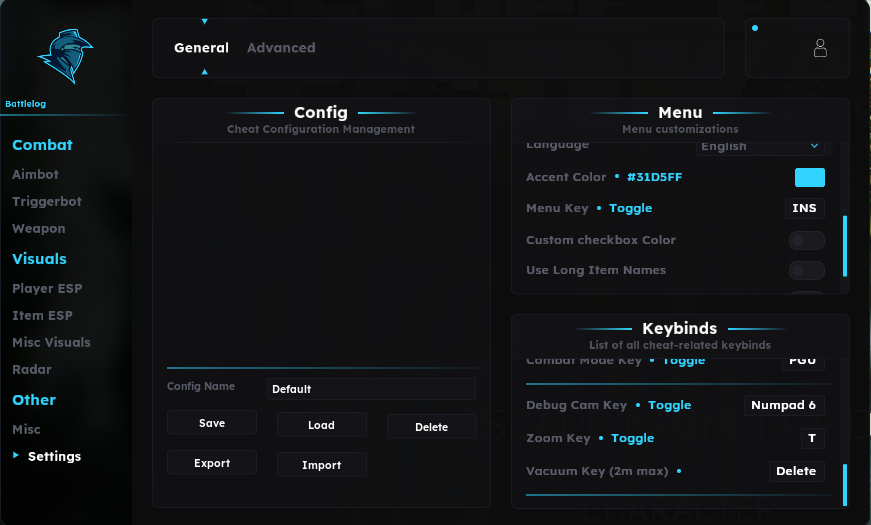The width and height of the screenshot is (871, 525).
Task: Click the dot next to Accent Color
Action: tap(617, 177)
